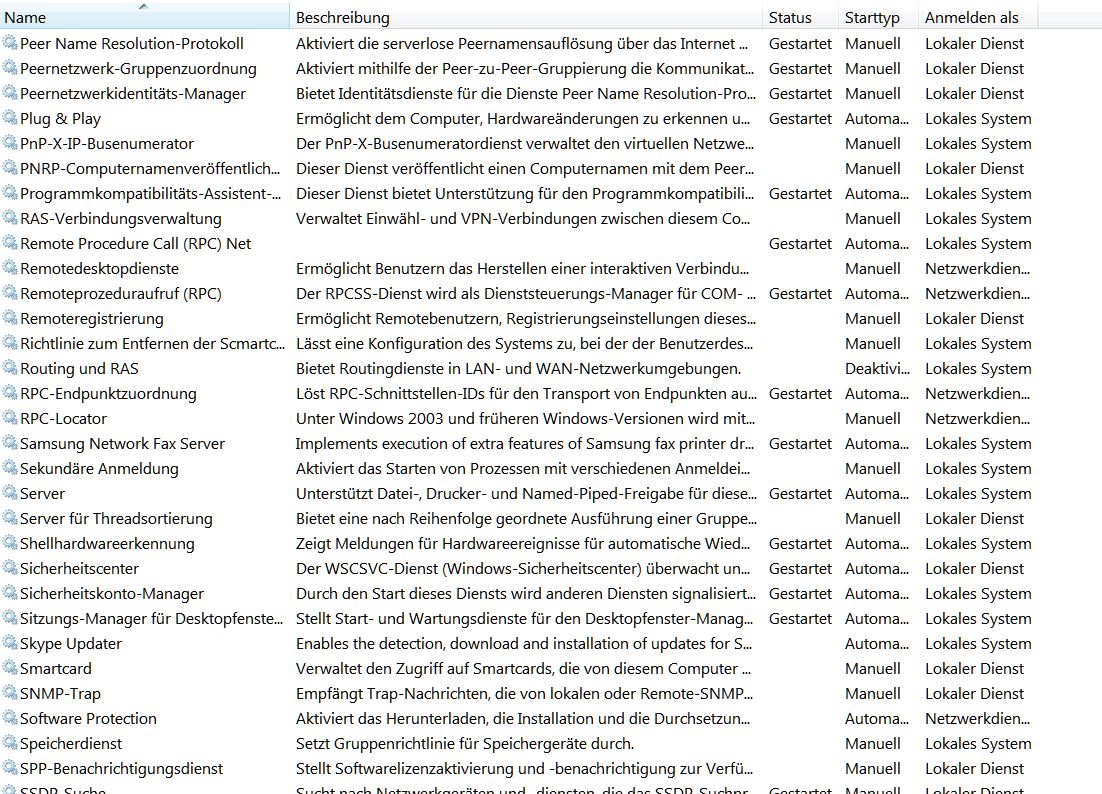Select the SNMP-Trap service name
Image resolution: width=1102 pixels, height=794 pixels.
click(60, 694)
